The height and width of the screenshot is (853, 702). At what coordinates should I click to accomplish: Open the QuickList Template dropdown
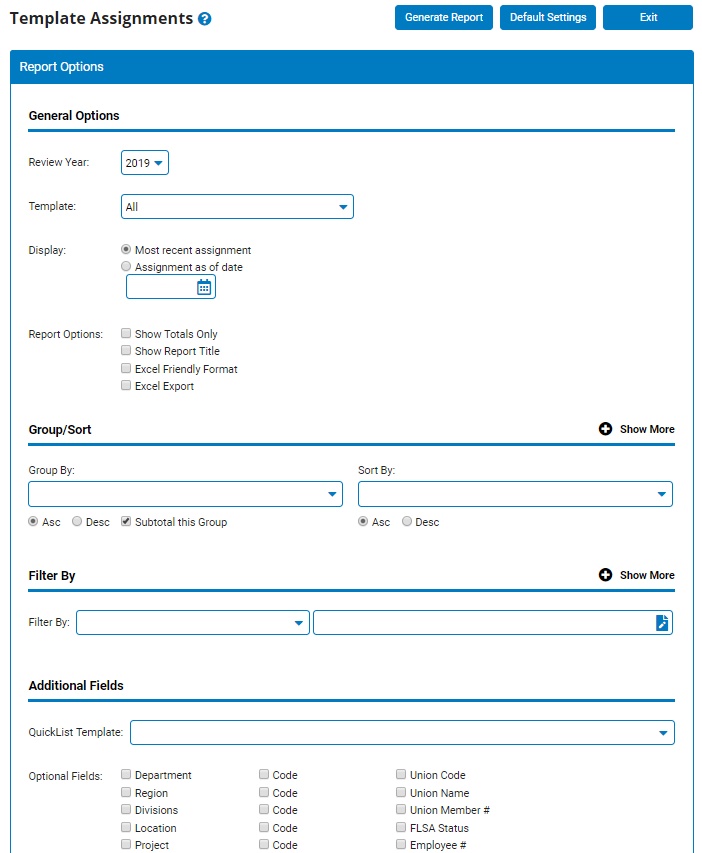point(402,732)
